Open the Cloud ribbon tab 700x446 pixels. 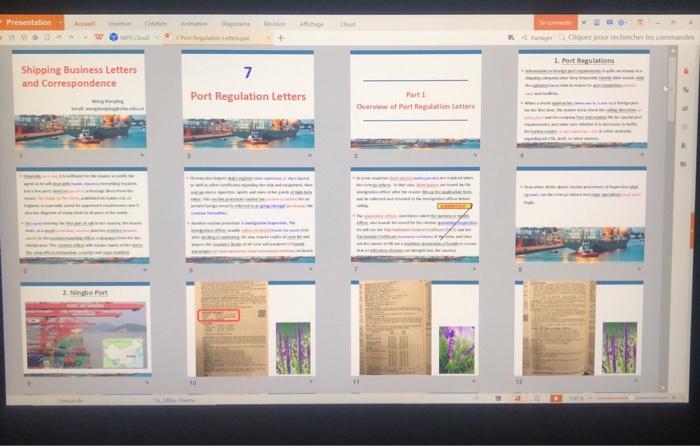pyautogui.click(x=348, y=24)
